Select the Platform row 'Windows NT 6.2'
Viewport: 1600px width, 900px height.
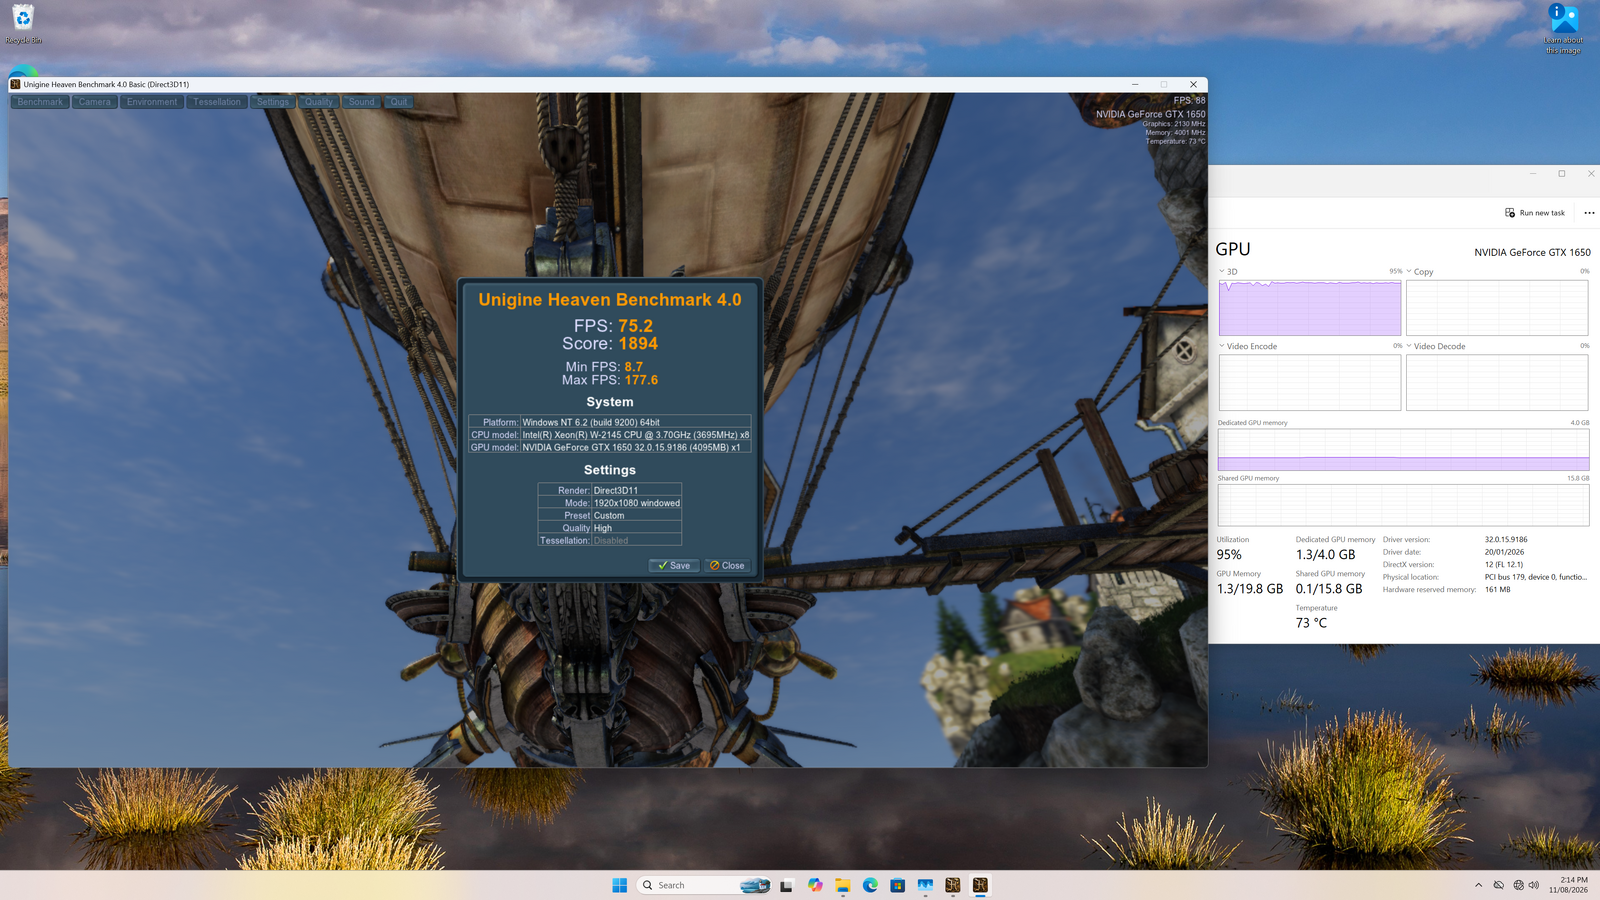click(610, 422)
